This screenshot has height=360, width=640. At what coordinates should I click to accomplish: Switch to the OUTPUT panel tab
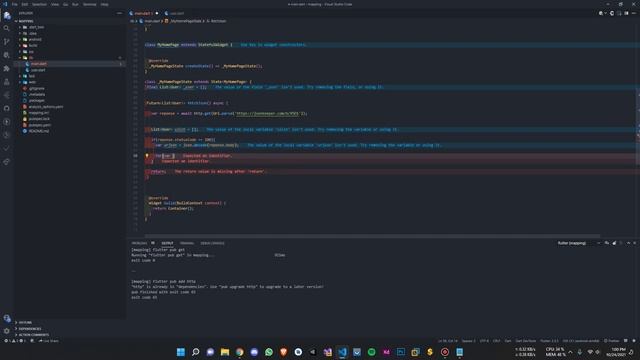(167, 243)
